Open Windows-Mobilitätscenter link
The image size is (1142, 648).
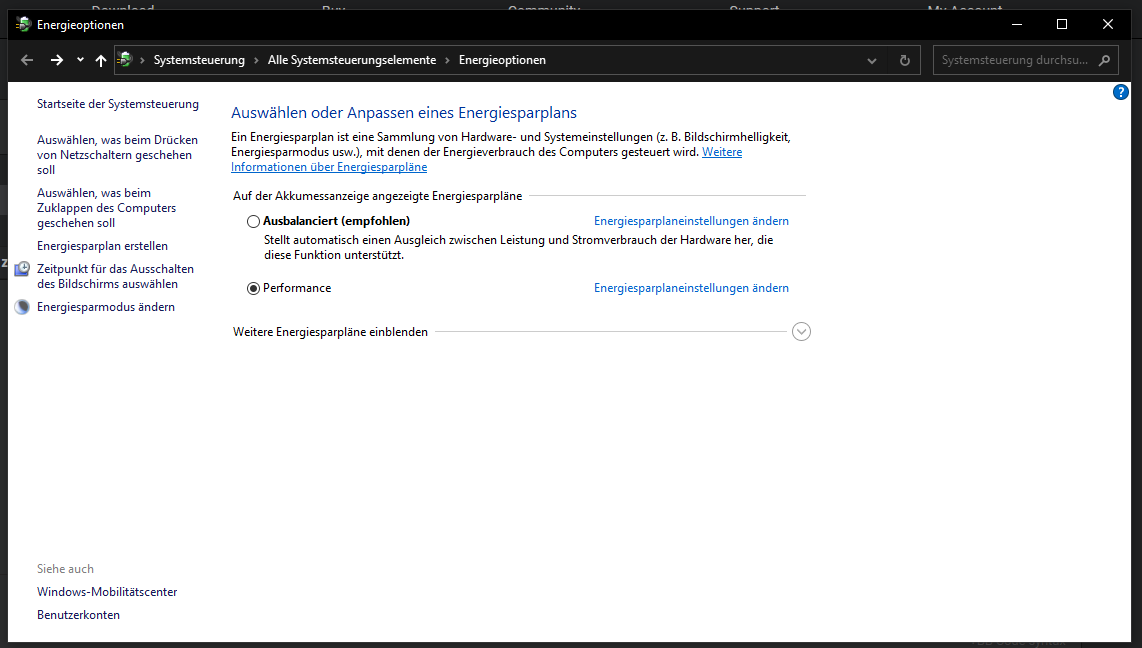[107, 592]
